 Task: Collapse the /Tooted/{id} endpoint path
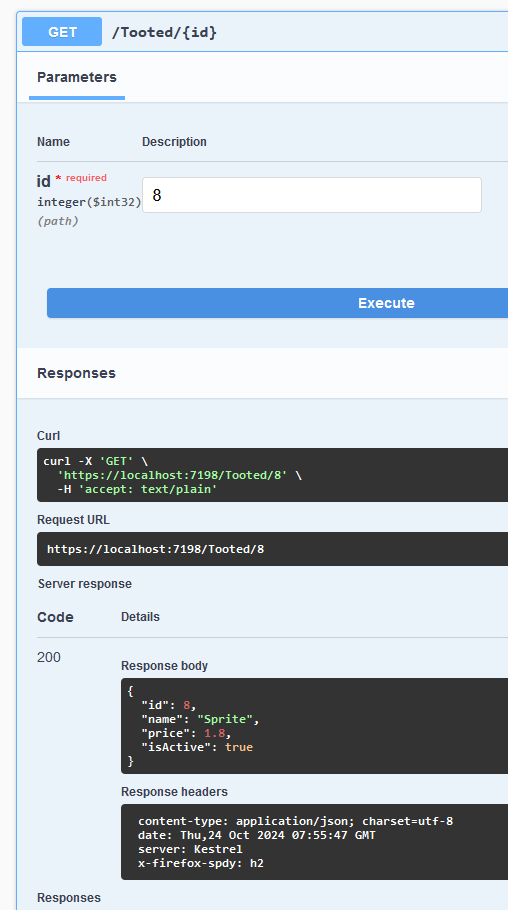164,32
